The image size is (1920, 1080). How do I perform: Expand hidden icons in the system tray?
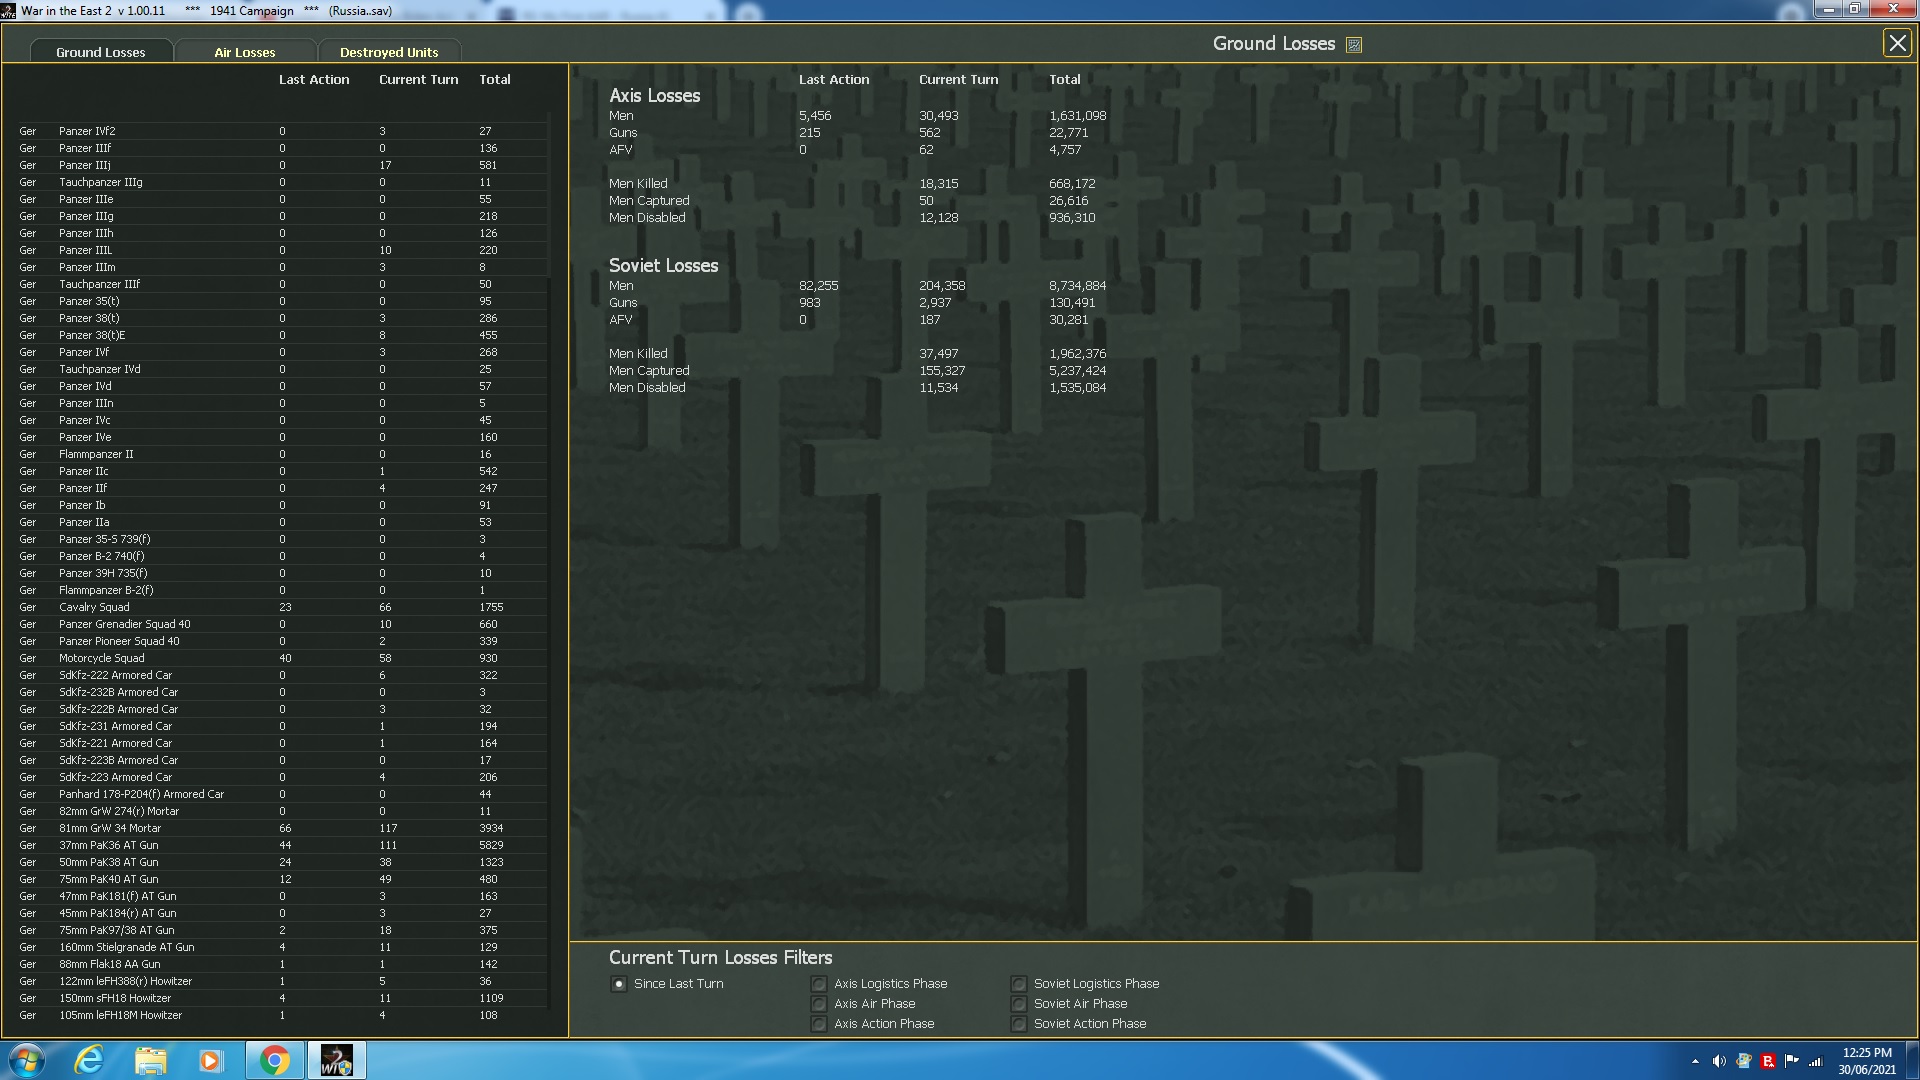tap(1695, 1060)
